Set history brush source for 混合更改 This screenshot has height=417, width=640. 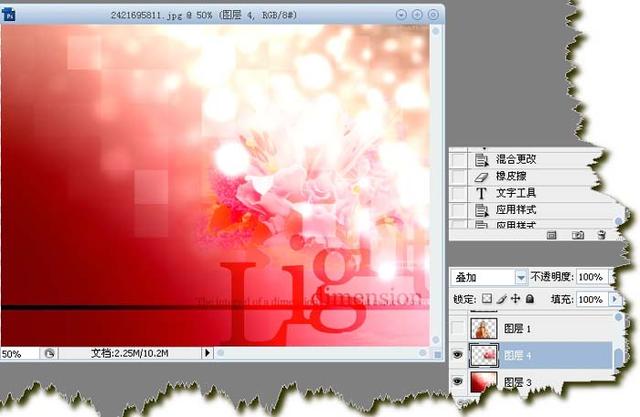(x=458, y=160)
